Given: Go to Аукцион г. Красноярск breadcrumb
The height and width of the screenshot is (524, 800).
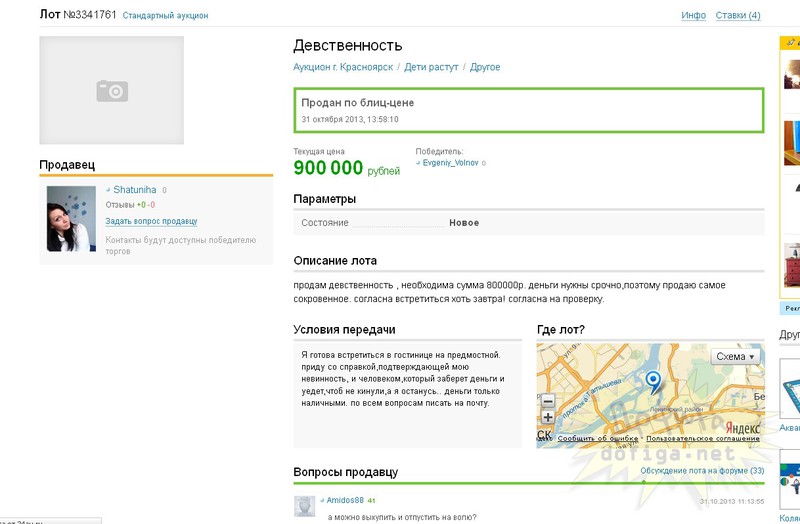Looking at the screenshot, I should (x=343, y=67).
